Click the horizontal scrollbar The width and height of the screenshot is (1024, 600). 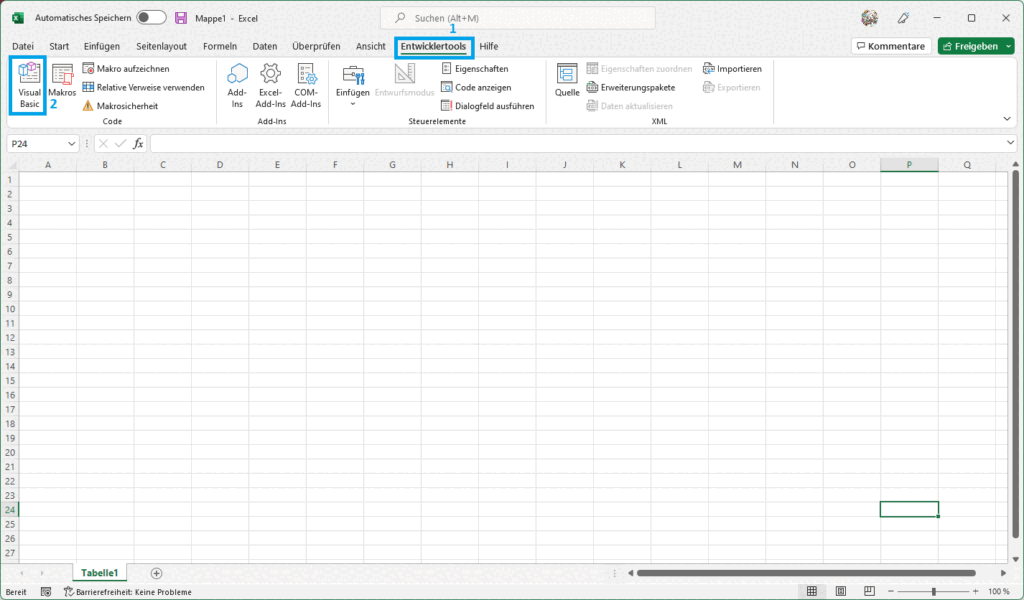pyautogui.click(x=806, y=573)
